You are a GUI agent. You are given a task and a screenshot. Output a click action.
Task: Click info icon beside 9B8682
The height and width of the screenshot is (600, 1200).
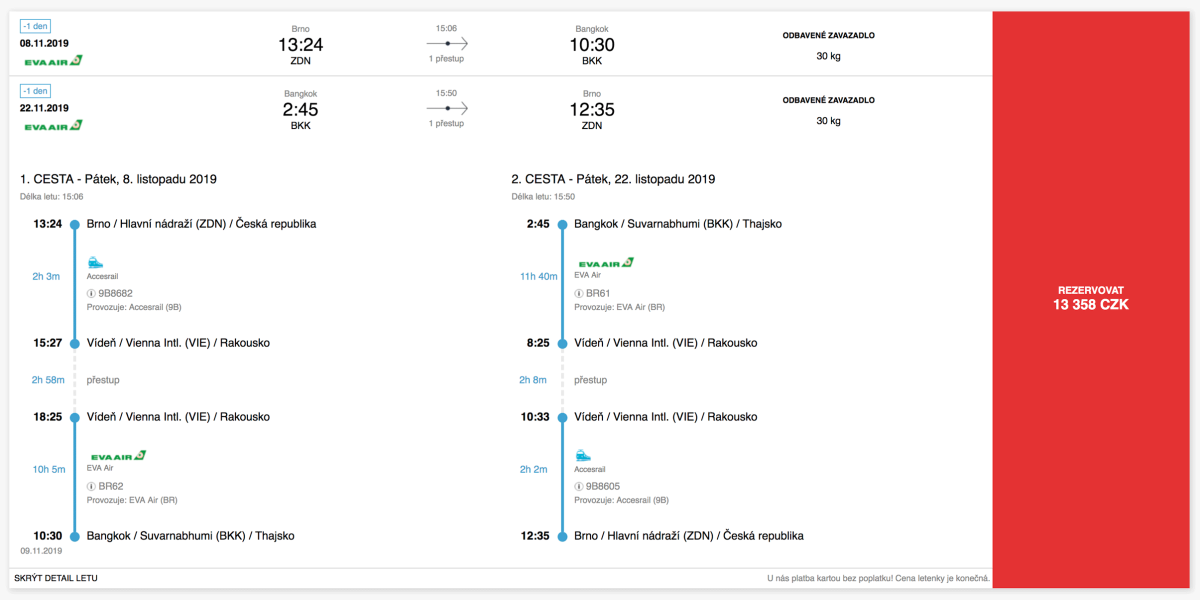91,294
